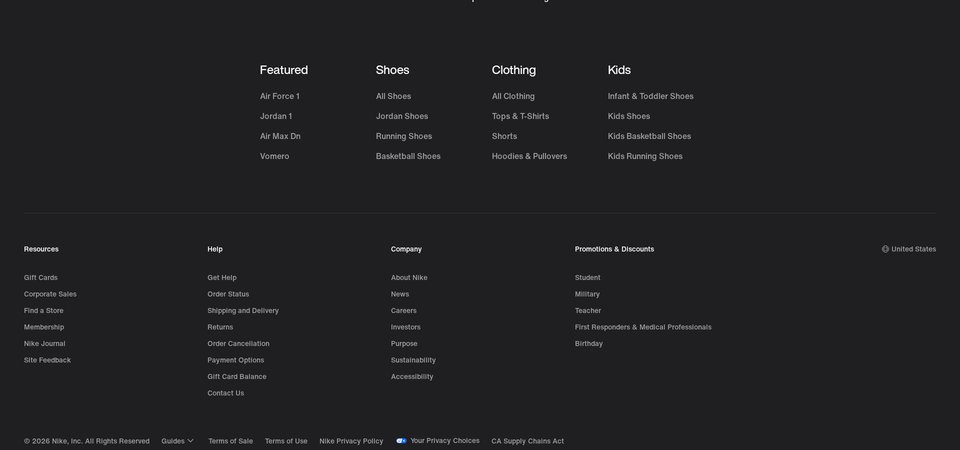Click the Resources heading

pos(41,249)
